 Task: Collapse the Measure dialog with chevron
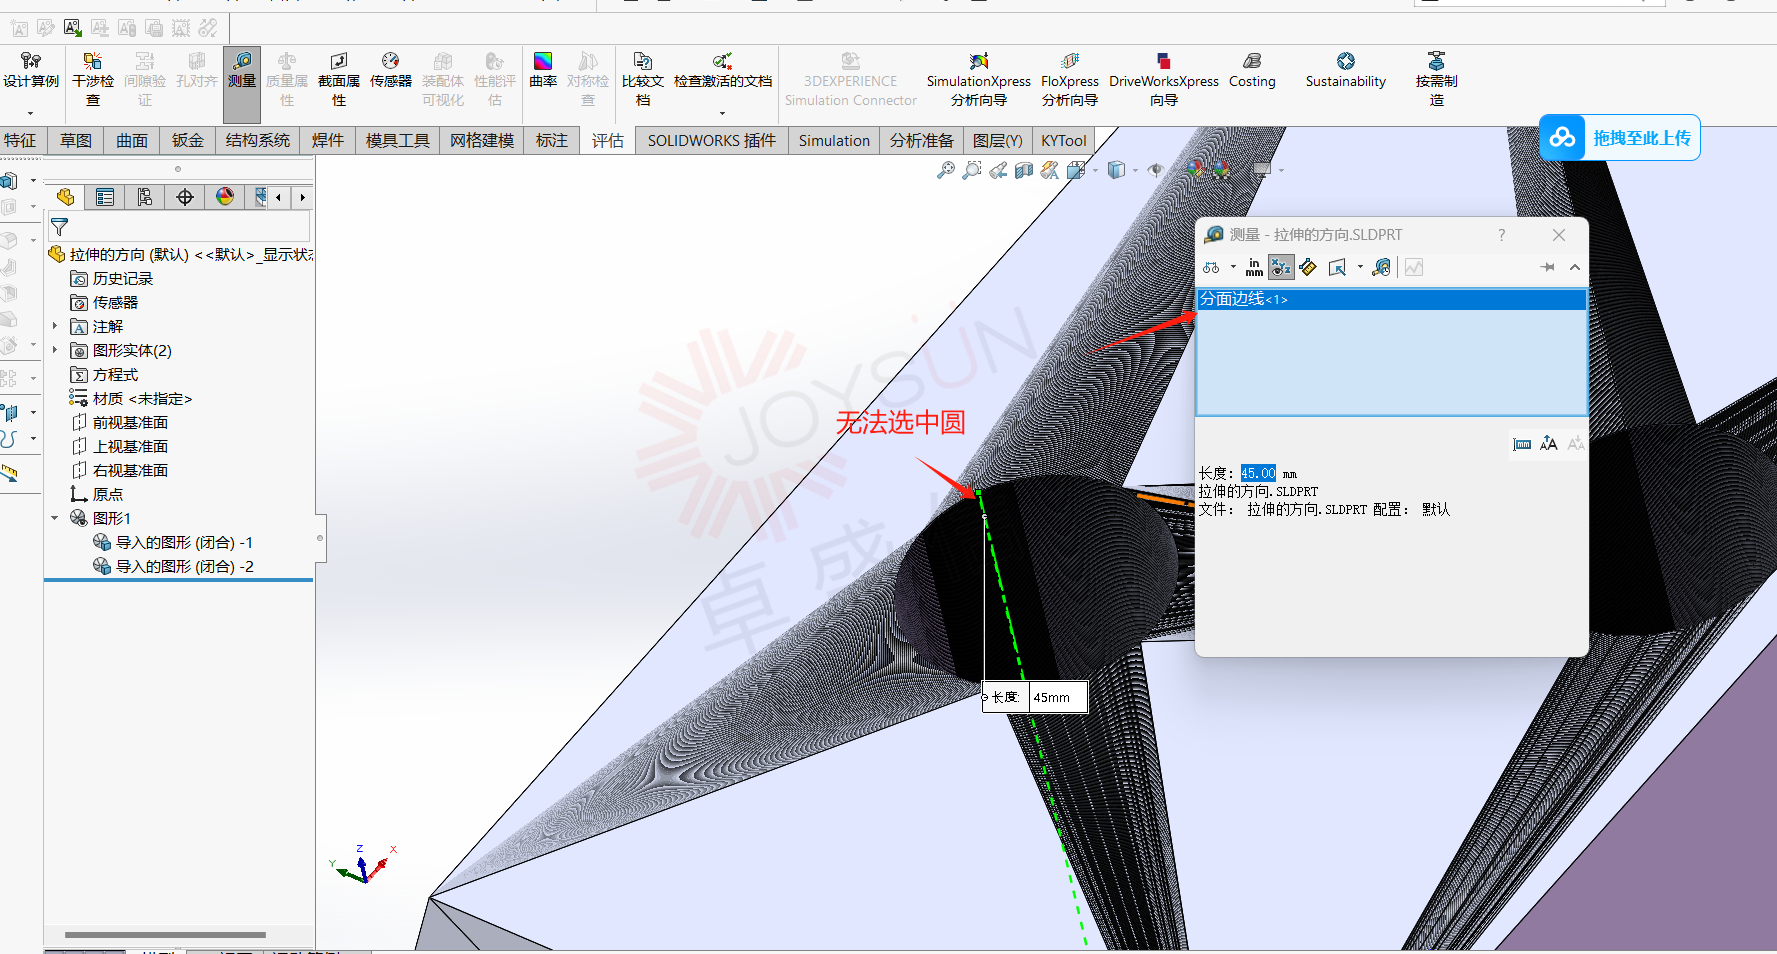[1575, 267]
